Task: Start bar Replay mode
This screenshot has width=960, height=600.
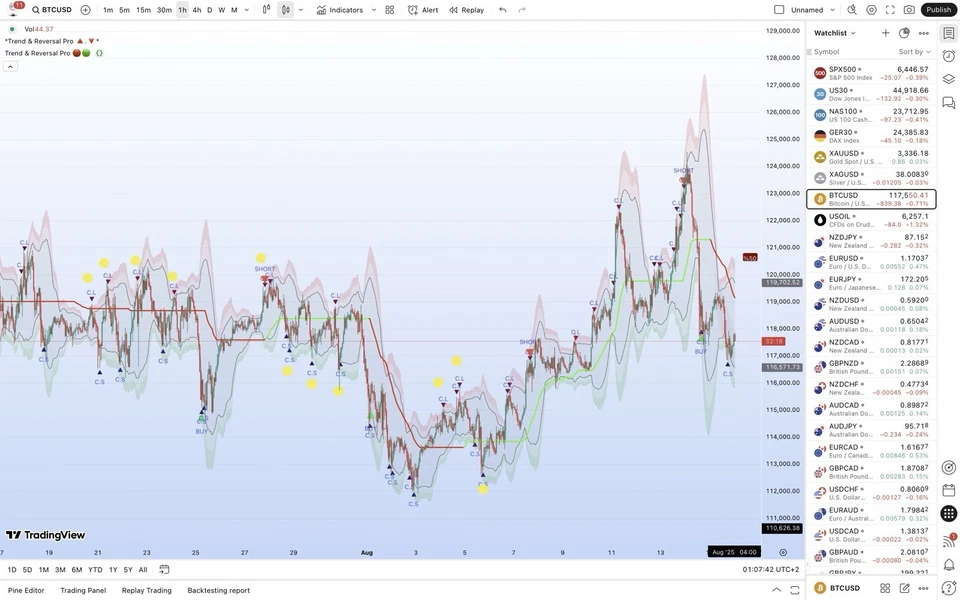Action: click(x=465, y=10)
